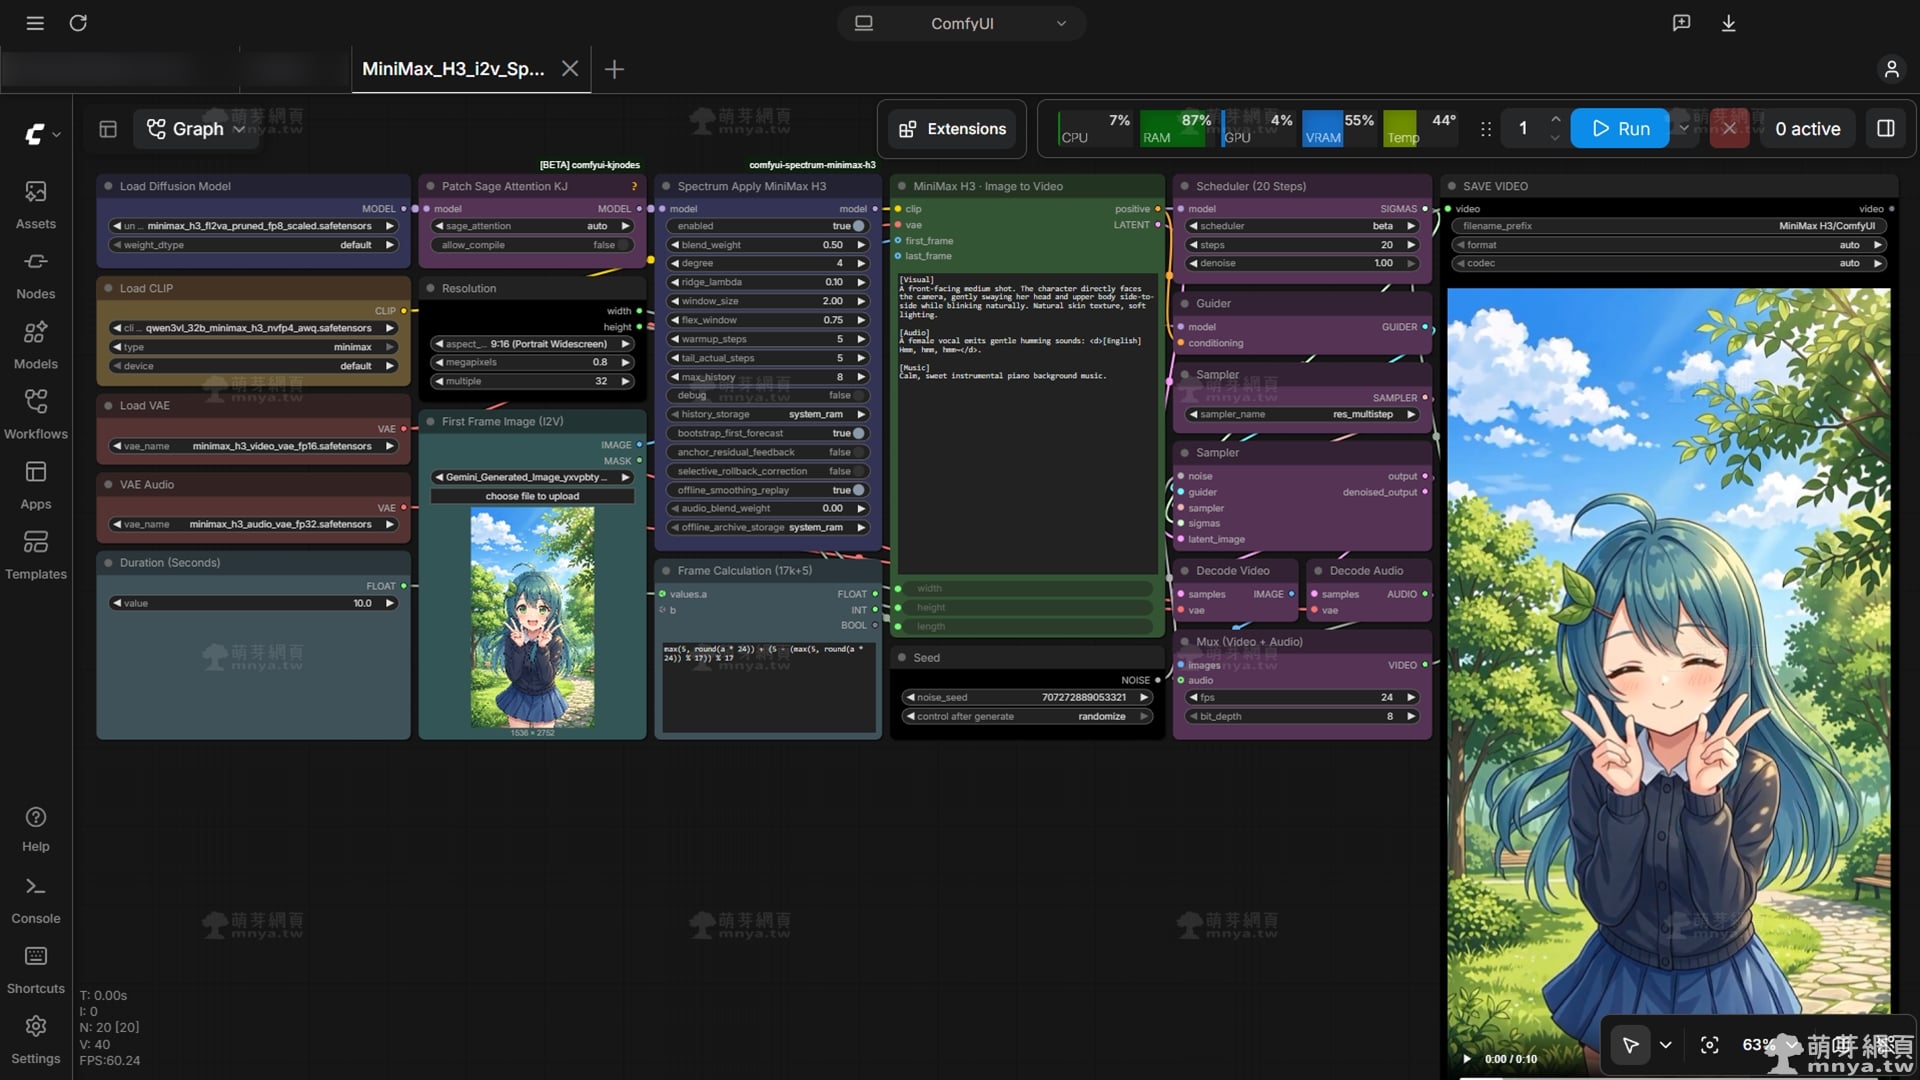
Task: Click the first frame image thumbnail
Action: (532, 617)
